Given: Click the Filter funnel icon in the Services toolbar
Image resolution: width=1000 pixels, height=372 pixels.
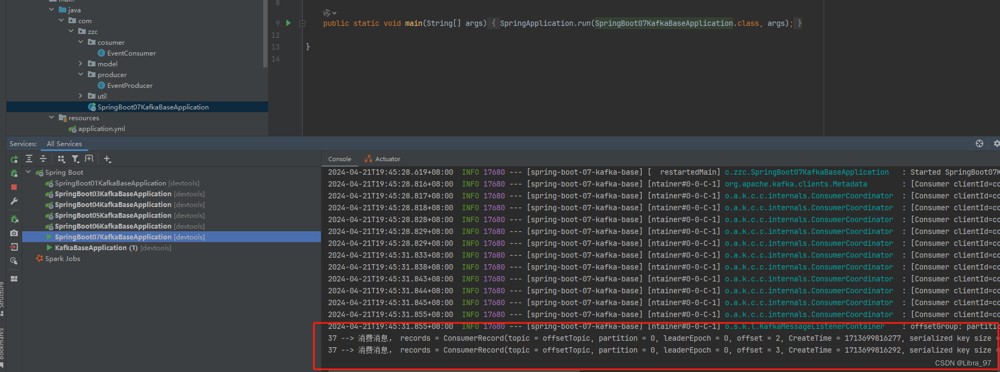Looking at the screenshot, I should [x=75, y=159].
